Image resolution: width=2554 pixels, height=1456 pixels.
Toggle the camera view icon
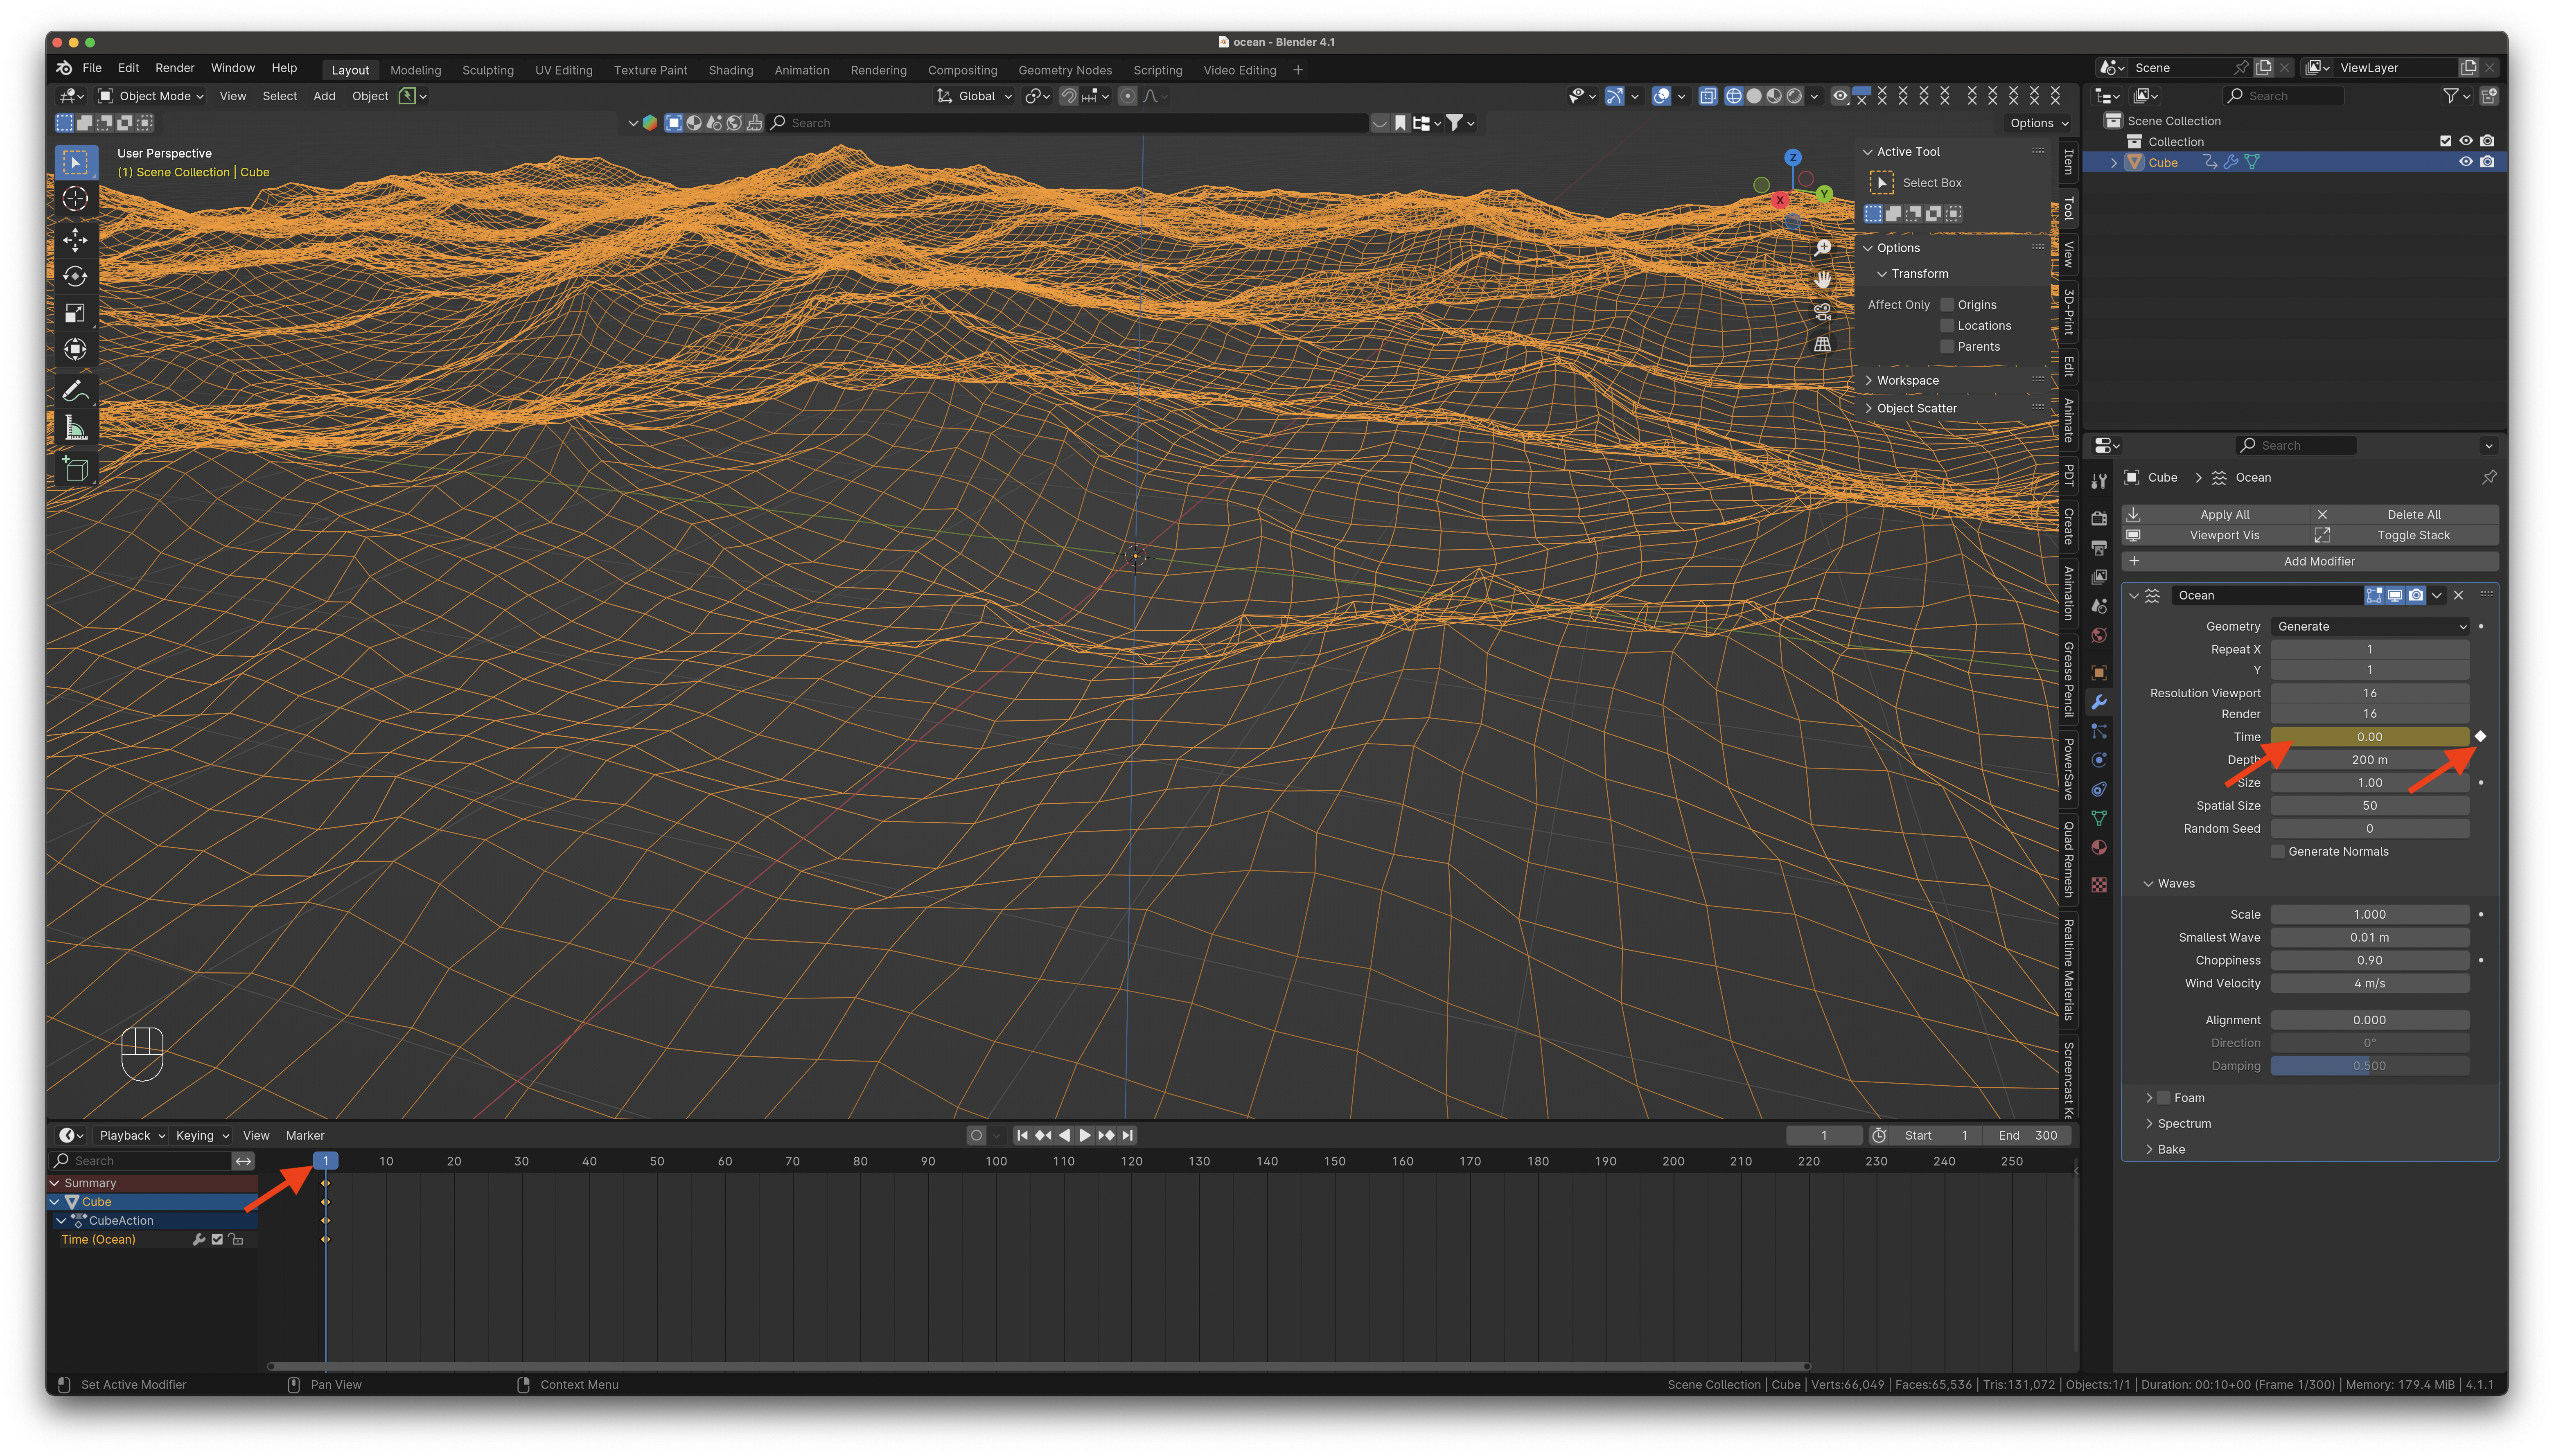coord(1823,312)
